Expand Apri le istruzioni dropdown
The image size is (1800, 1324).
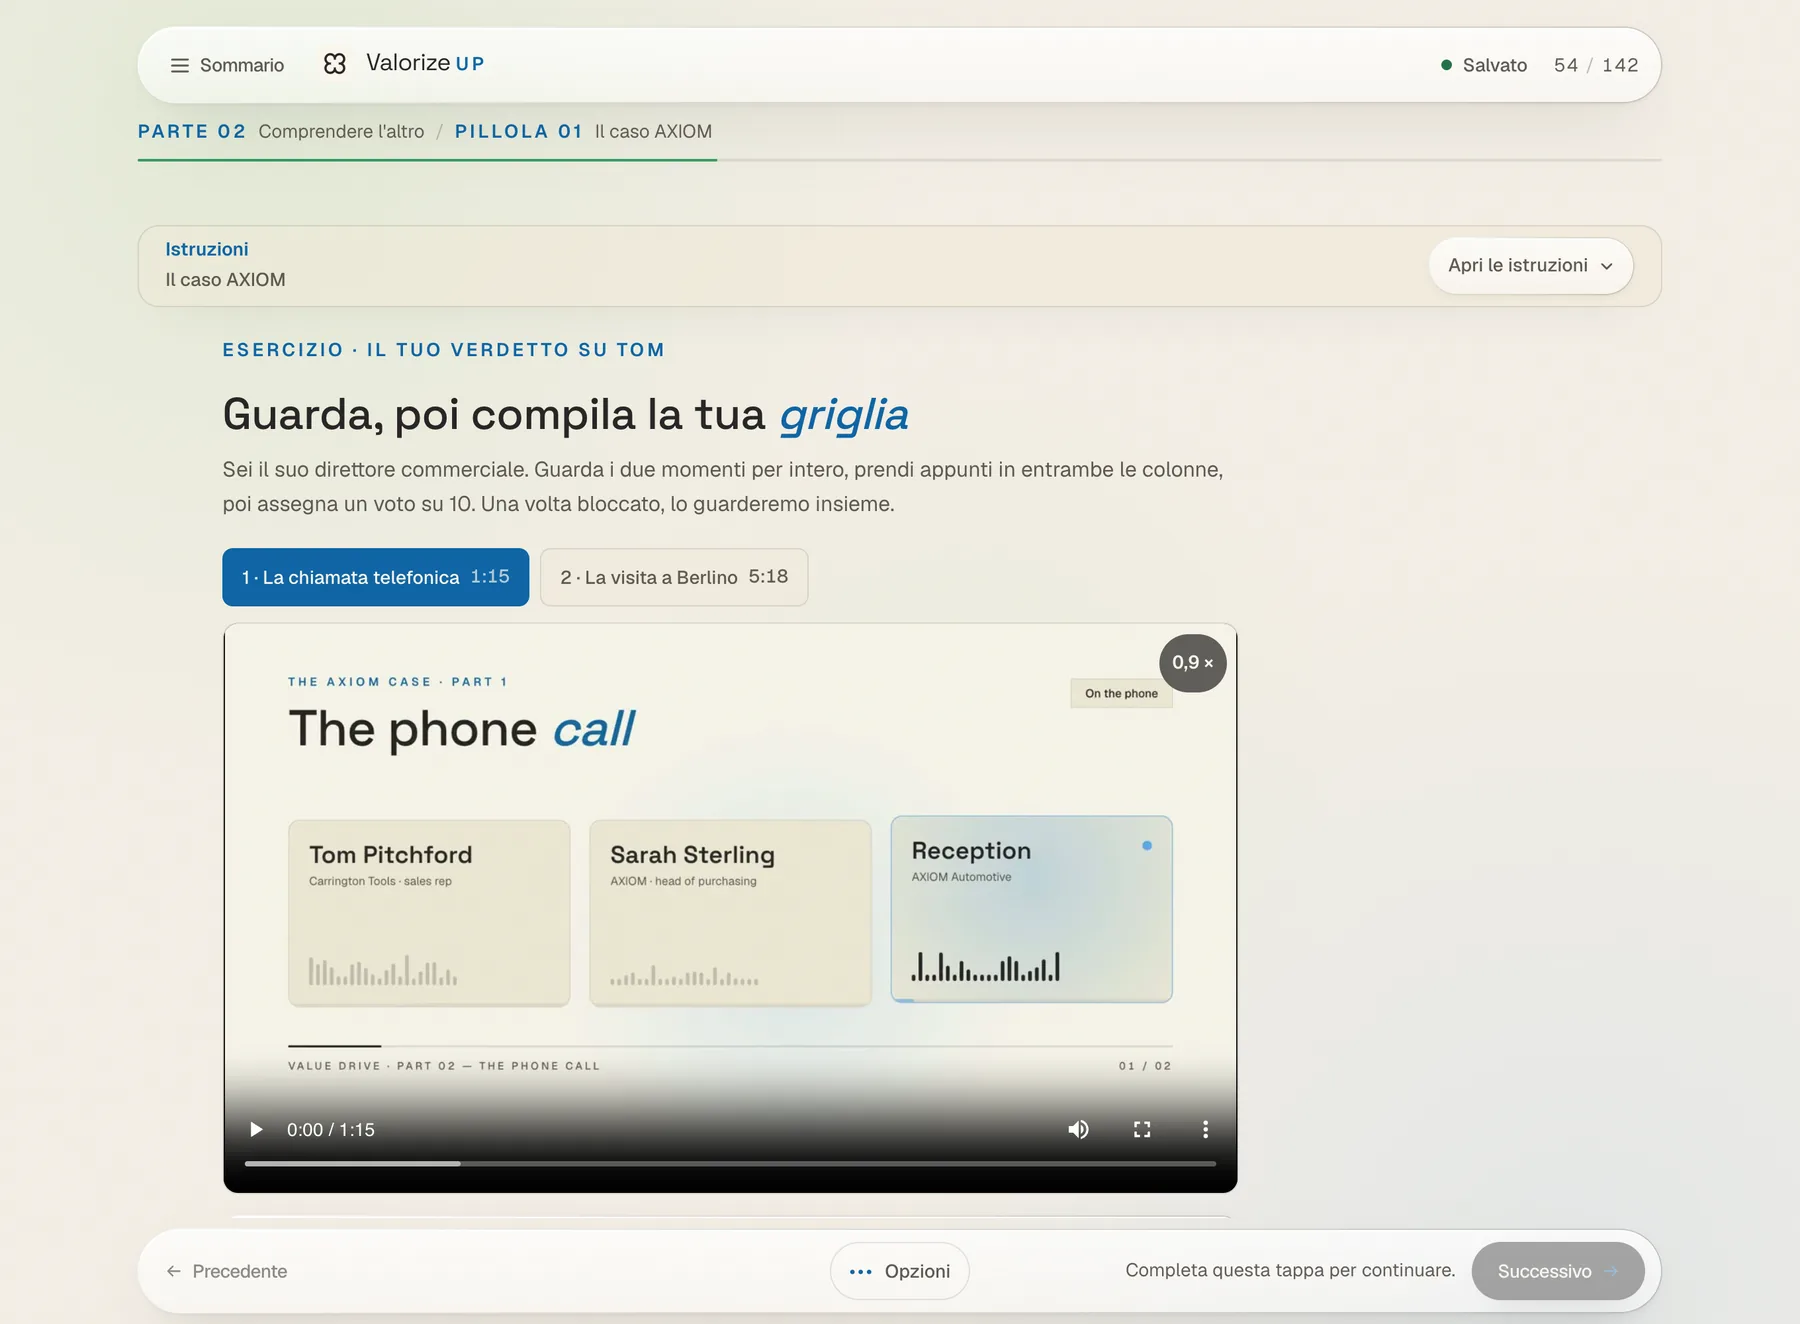1531,266
